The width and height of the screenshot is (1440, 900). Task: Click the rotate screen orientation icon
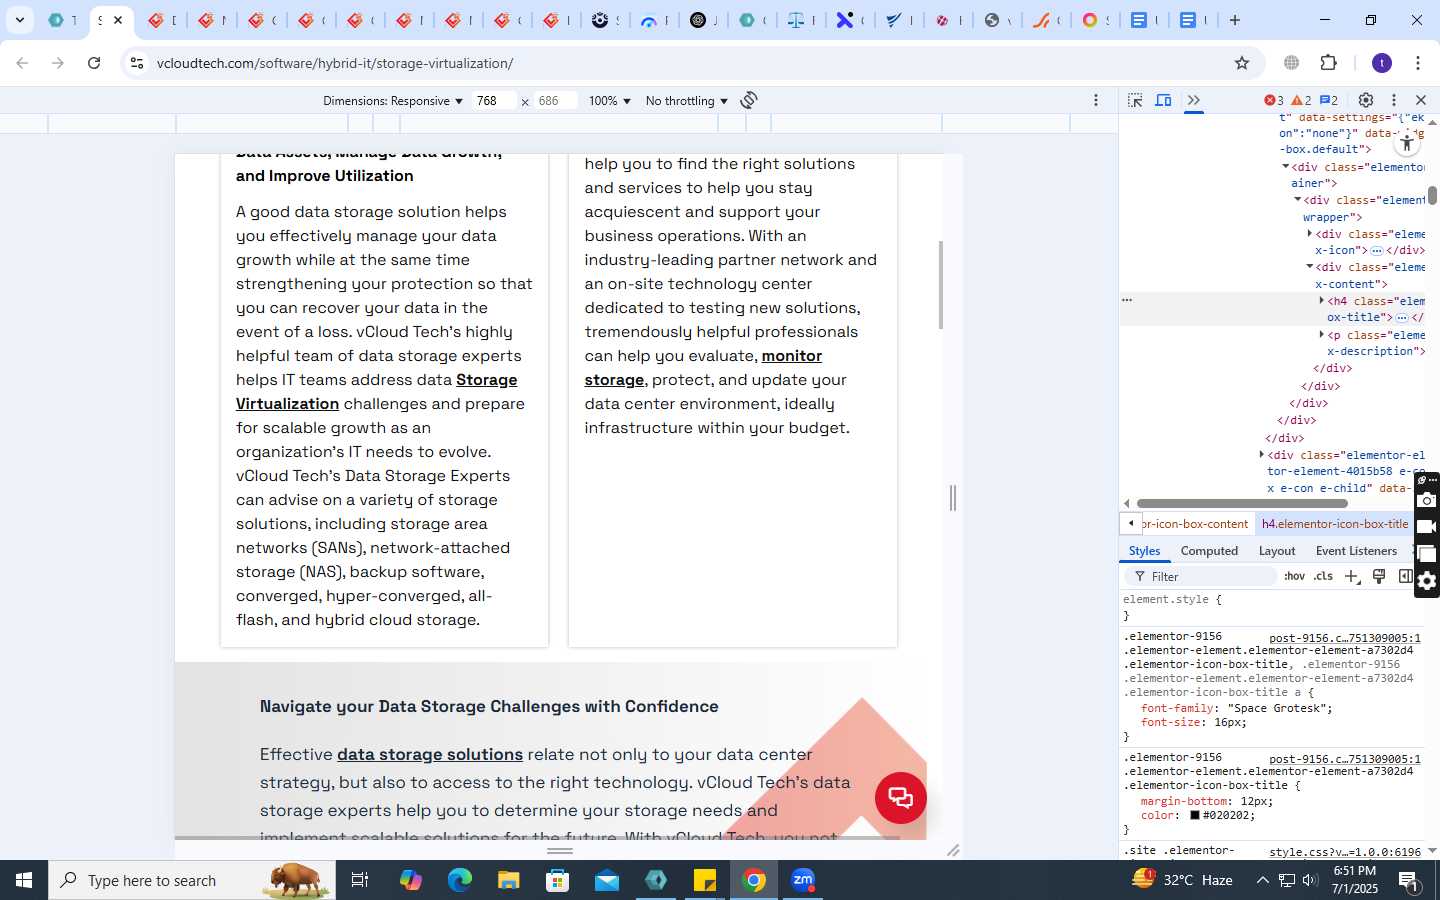coord(749,100)
